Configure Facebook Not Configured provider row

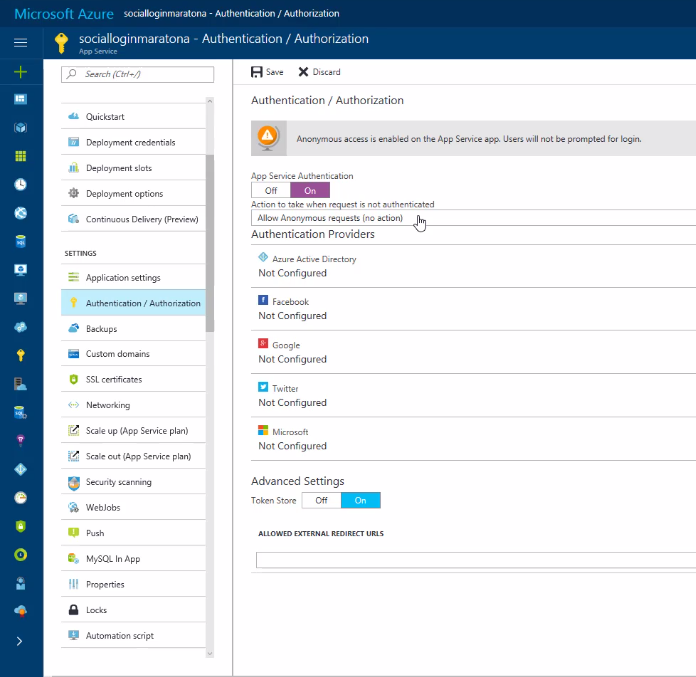tap(473, 309)
